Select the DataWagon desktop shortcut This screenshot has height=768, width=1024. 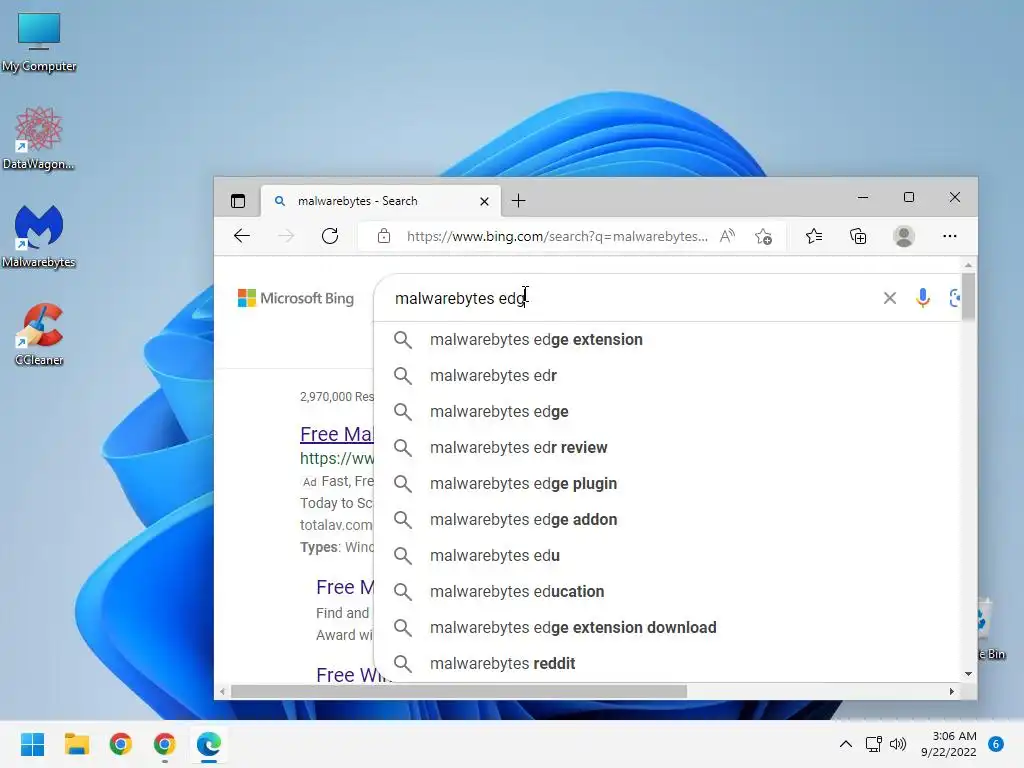[39, 139]
